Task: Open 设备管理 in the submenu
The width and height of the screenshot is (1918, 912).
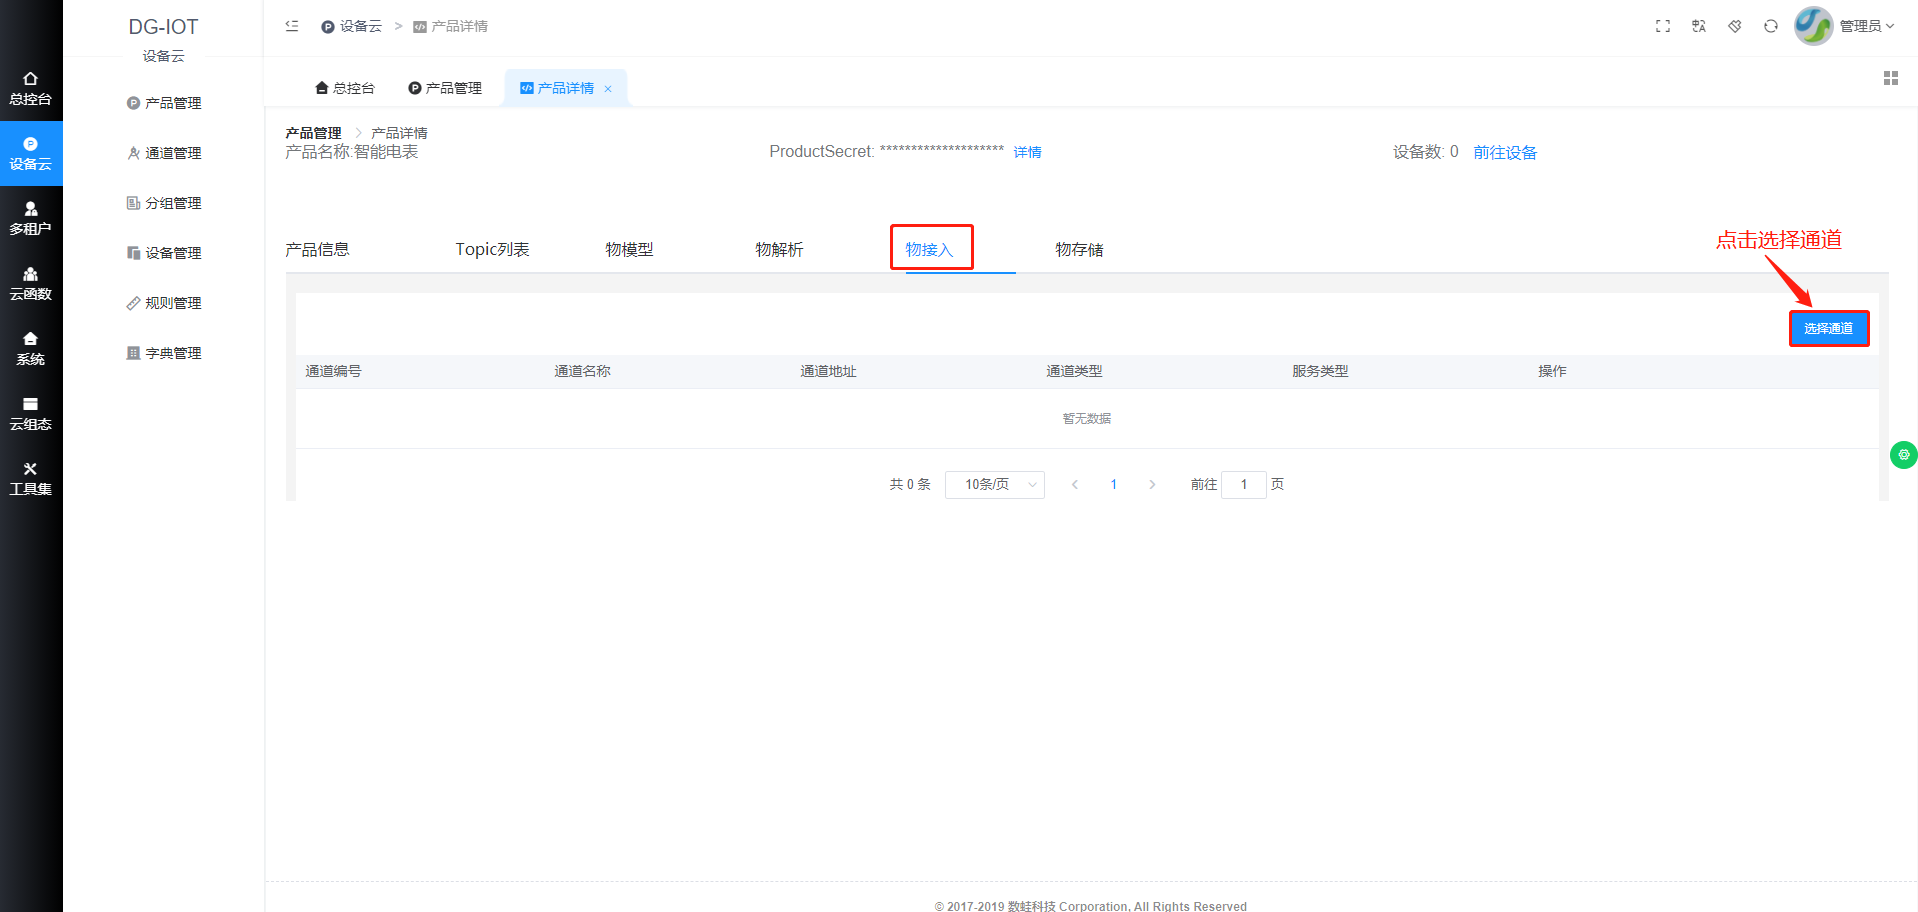Action: pyautogui.click(x=164, y=253)
